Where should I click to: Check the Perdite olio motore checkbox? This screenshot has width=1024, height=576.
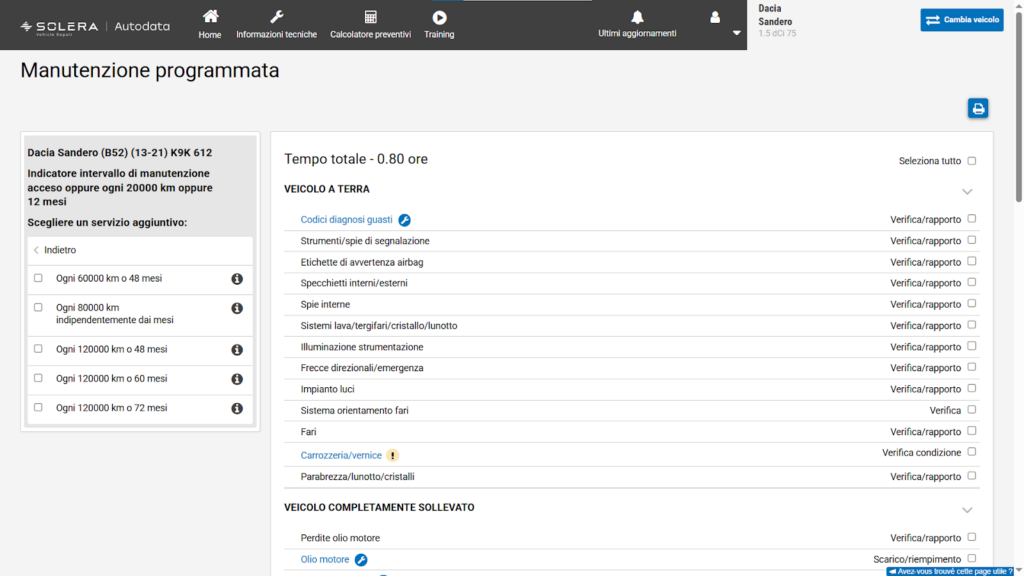point(972,537)
